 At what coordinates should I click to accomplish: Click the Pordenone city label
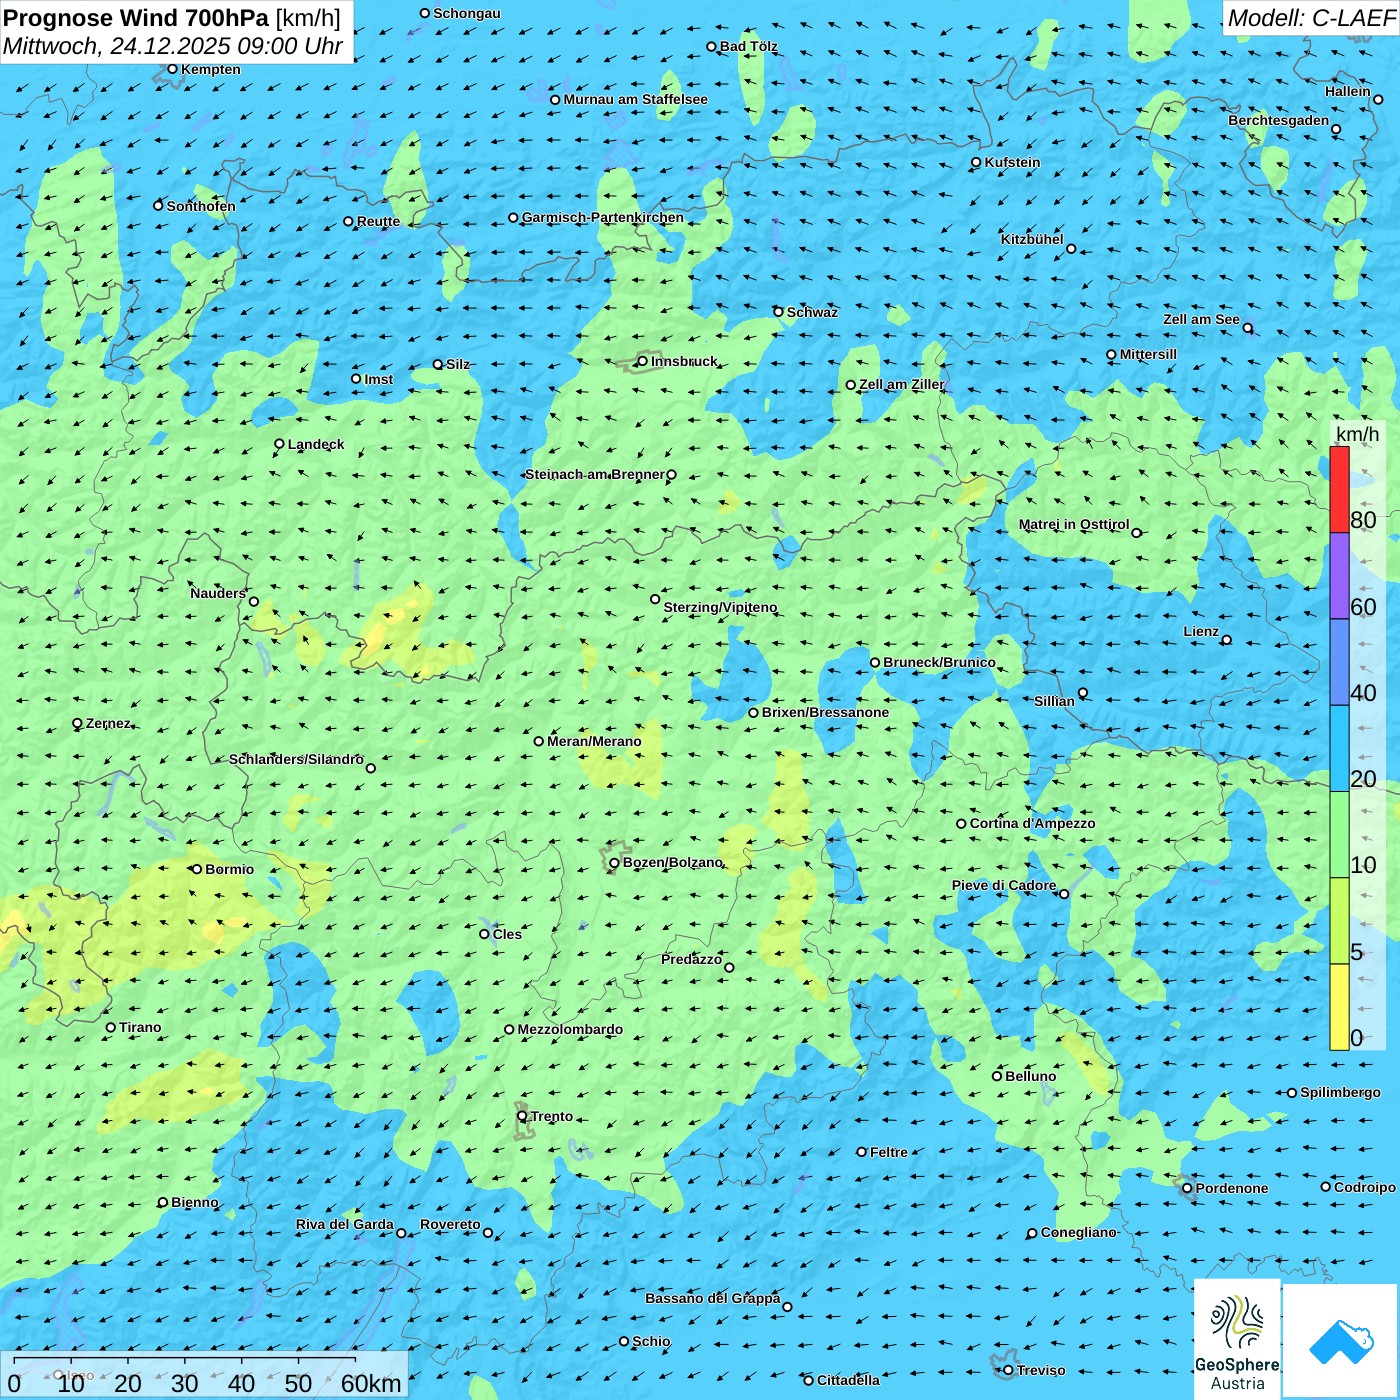coord(1232,1188)
